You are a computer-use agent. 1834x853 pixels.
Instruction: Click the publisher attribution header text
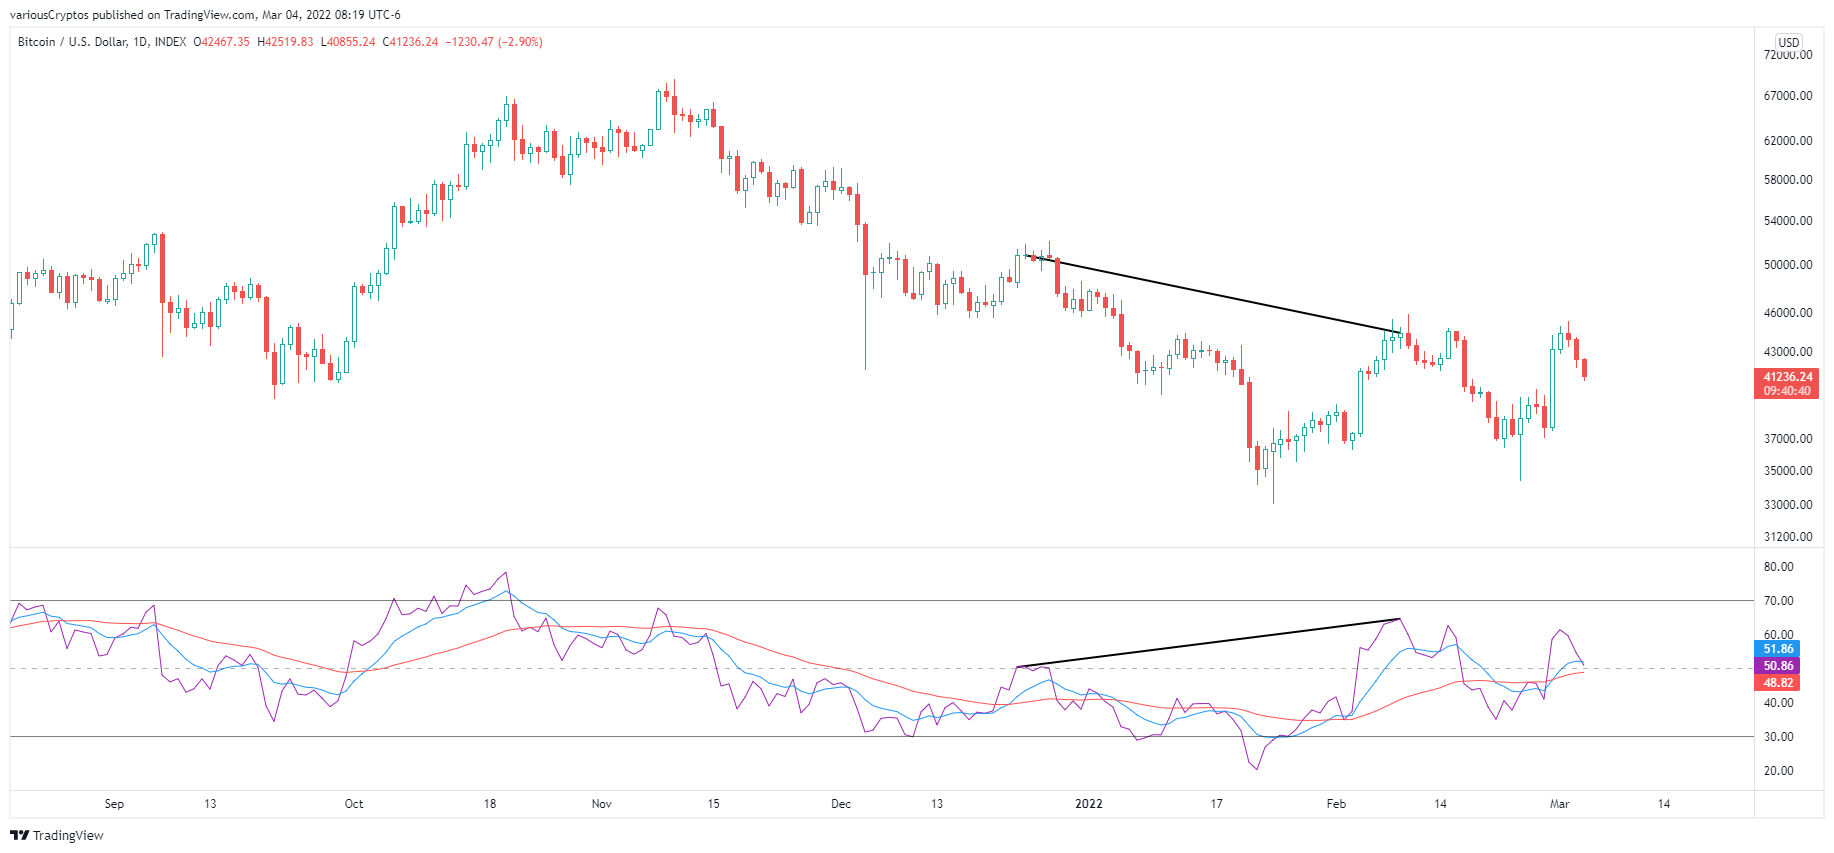coord(205,15)
